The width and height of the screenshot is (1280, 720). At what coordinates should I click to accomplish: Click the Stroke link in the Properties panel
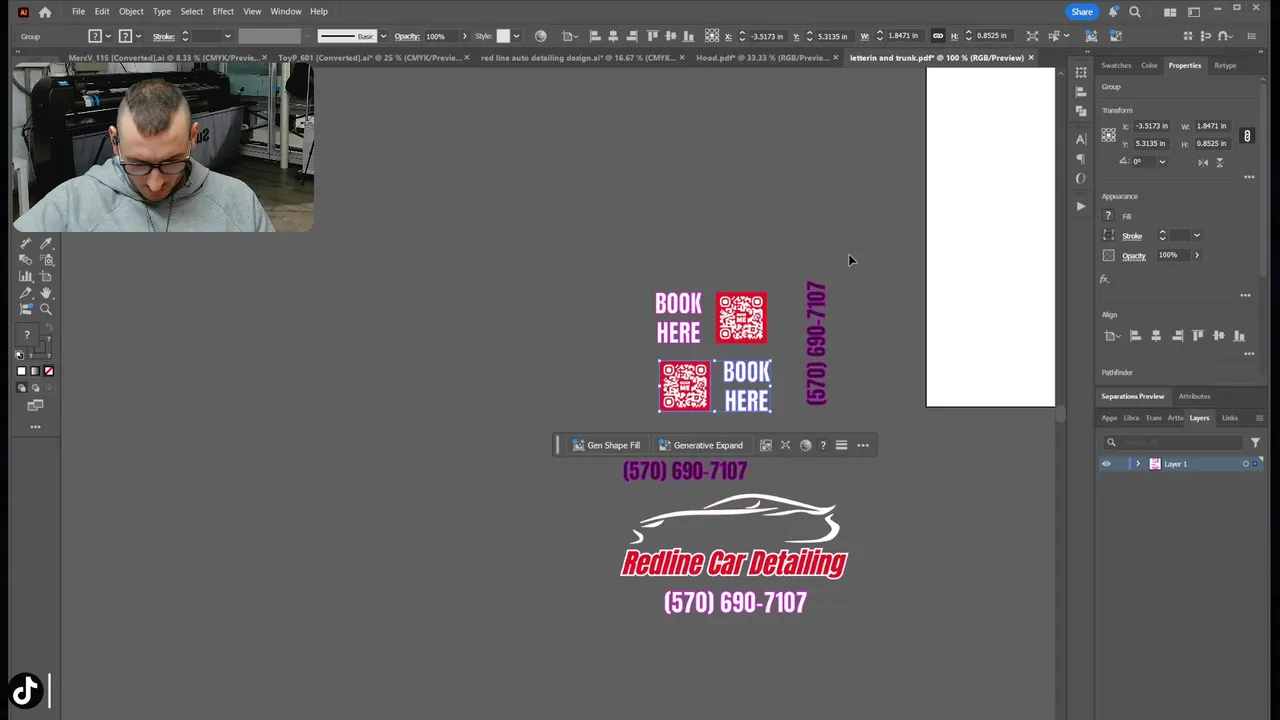pyautogui.click(x=1132, y=236)
